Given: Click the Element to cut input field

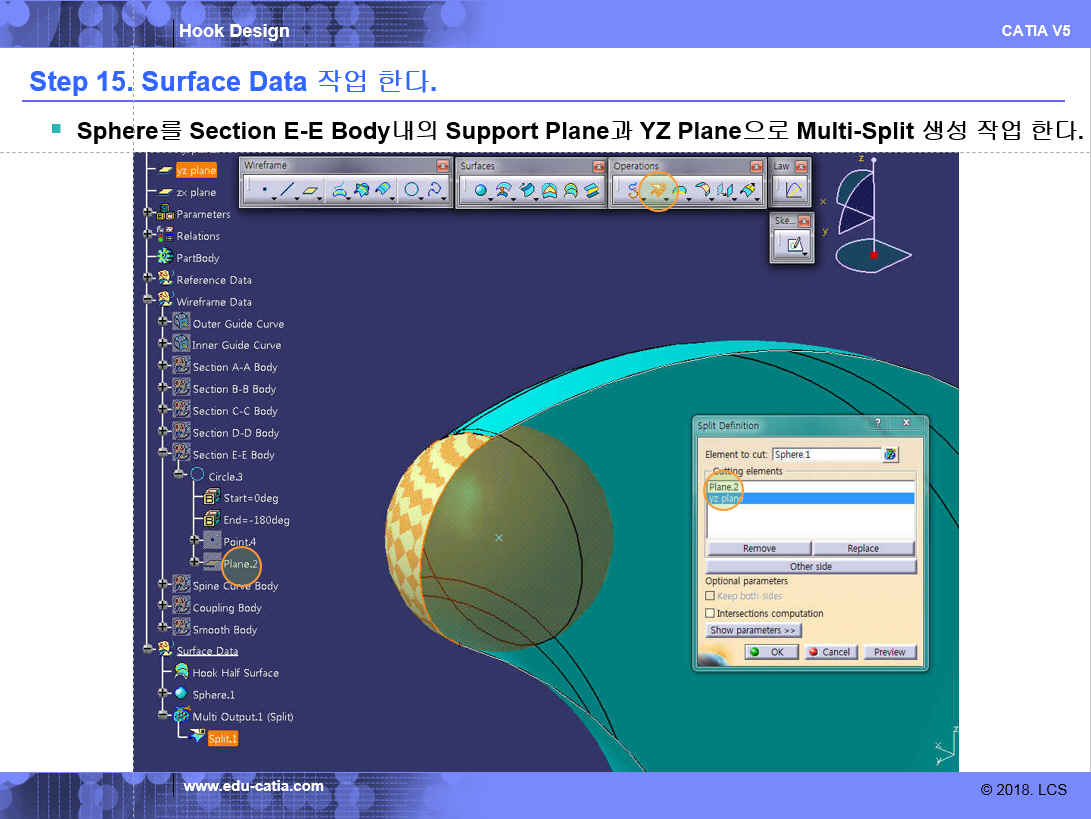Looking at the screenshot, I should point(825,455).
